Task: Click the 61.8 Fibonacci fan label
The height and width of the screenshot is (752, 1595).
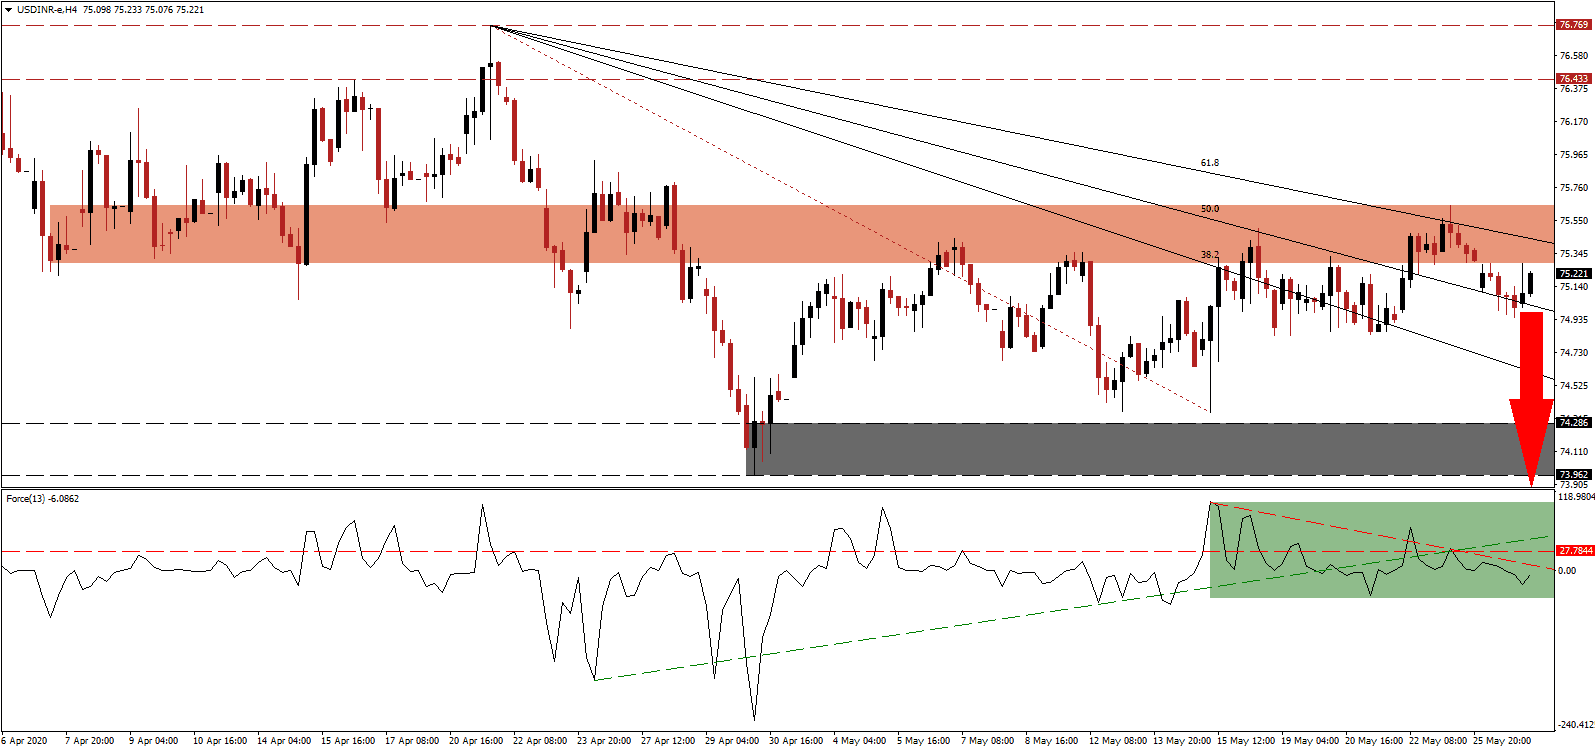Action: coord(1209,163)
